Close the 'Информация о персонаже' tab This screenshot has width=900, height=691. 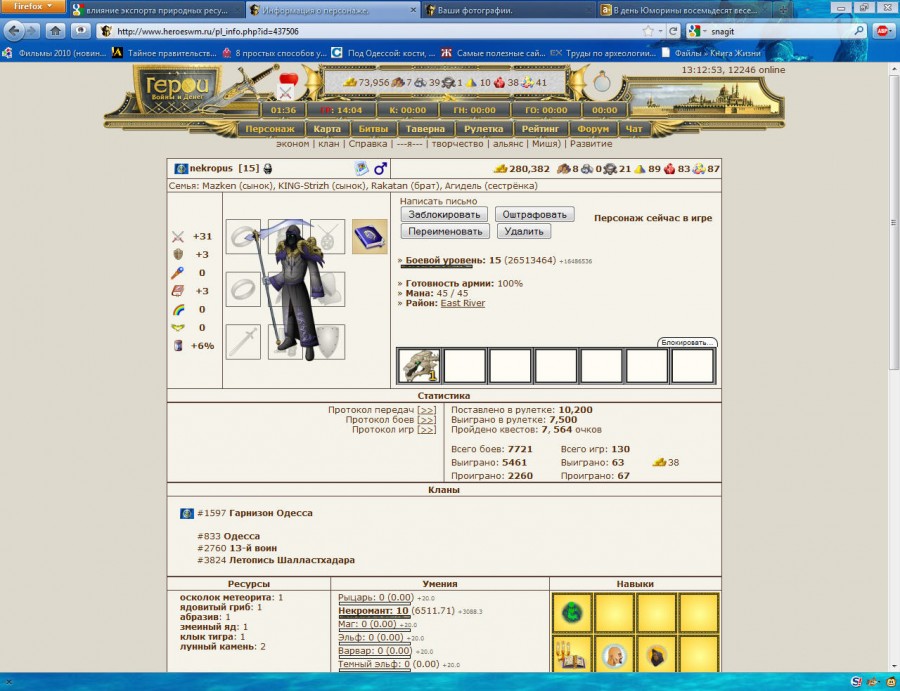point(413,10)
